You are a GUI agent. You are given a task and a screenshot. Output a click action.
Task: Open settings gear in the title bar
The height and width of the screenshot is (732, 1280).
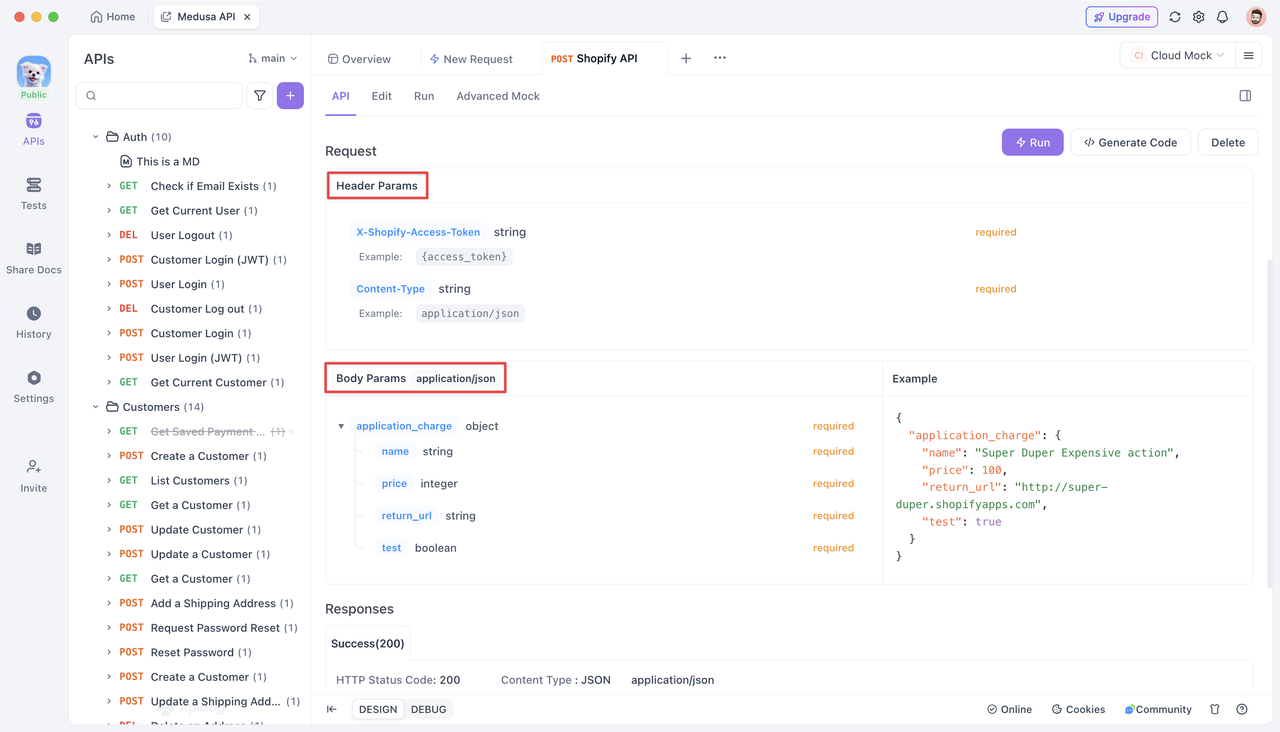coord(1198,17)
